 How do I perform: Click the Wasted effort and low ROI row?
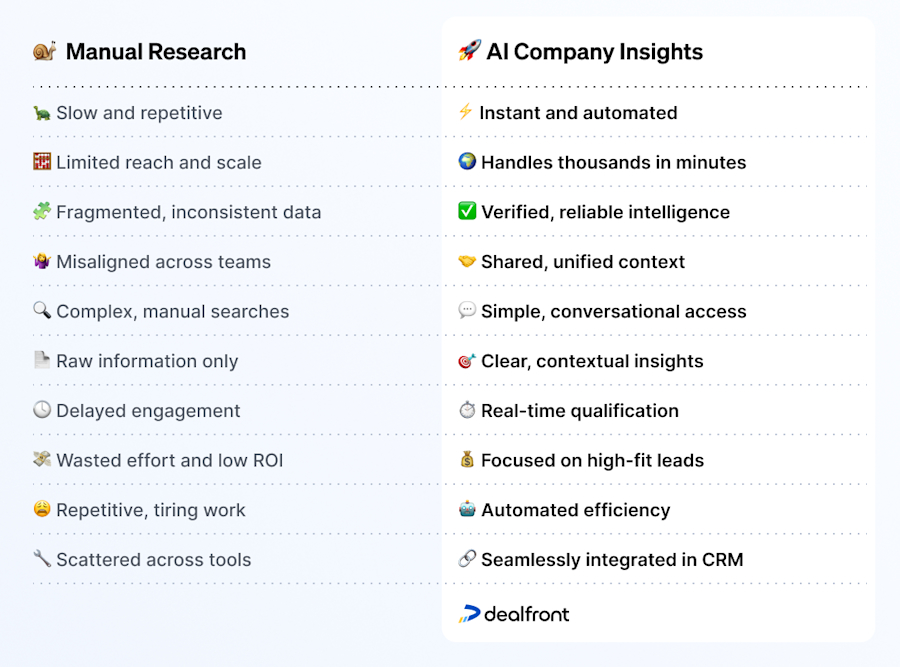click(237, 460)
